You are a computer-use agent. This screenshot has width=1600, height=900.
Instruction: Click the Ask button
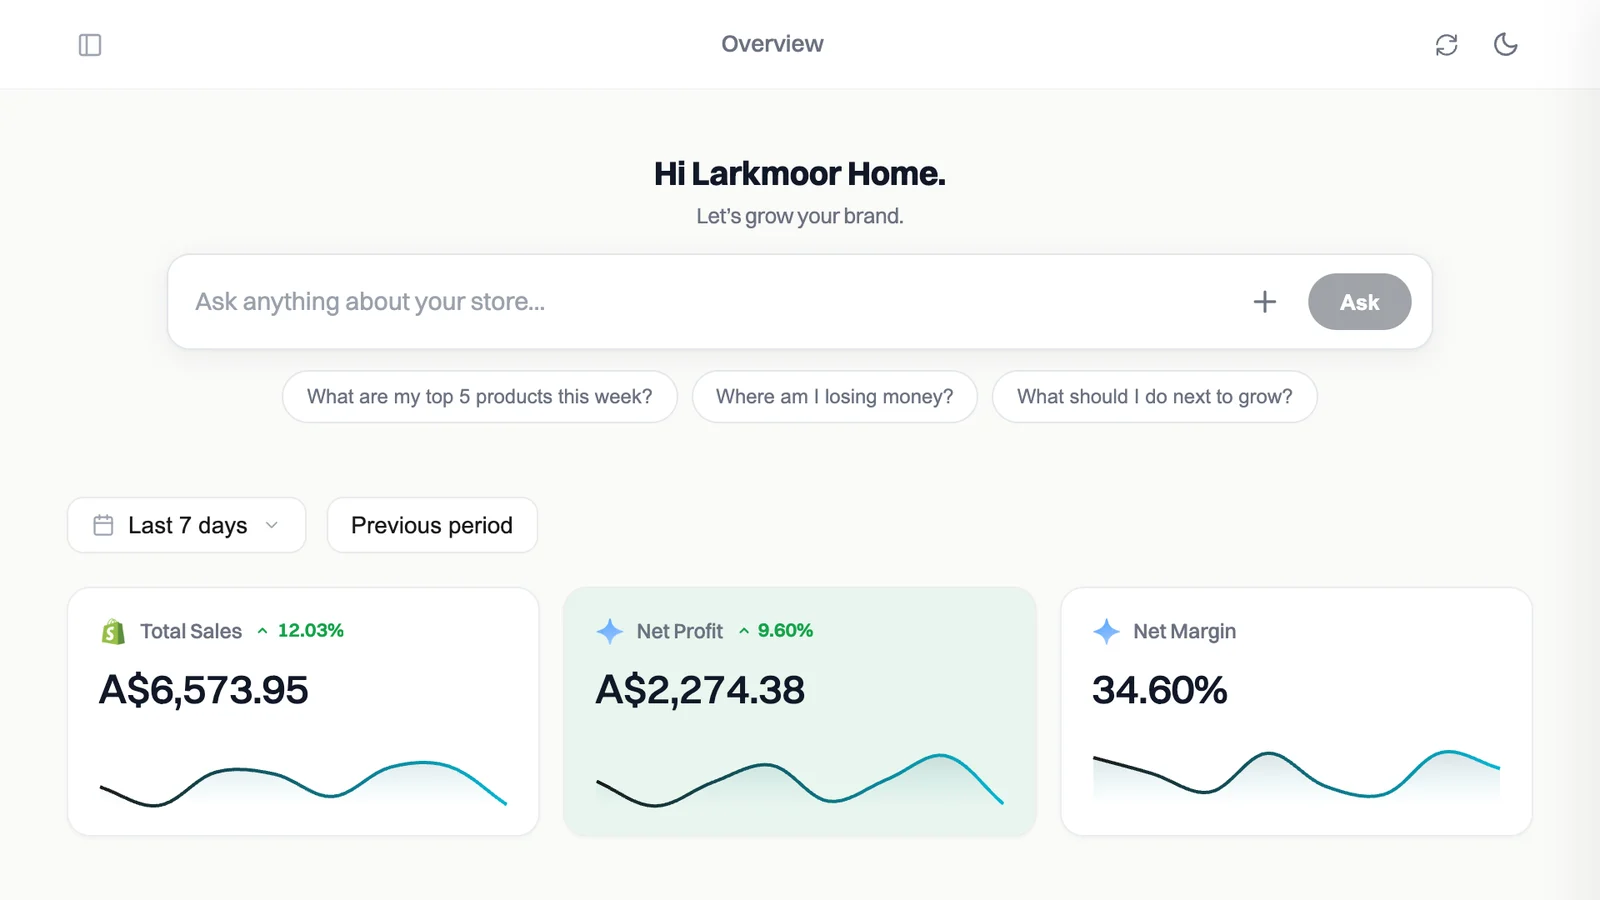click(1359, 302)
